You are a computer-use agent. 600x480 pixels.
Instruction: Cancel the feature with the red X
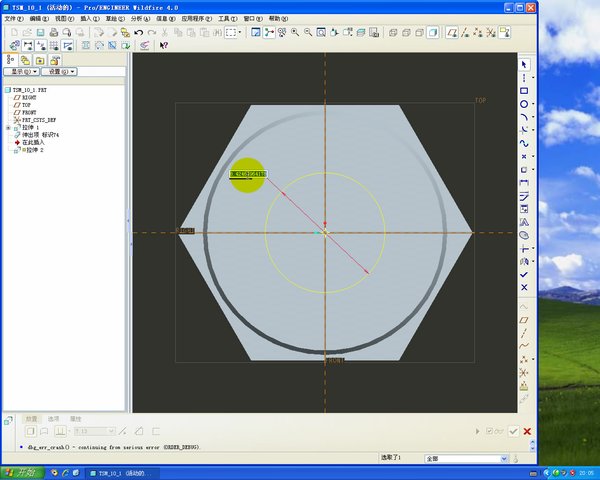click(x=527, y=431)
